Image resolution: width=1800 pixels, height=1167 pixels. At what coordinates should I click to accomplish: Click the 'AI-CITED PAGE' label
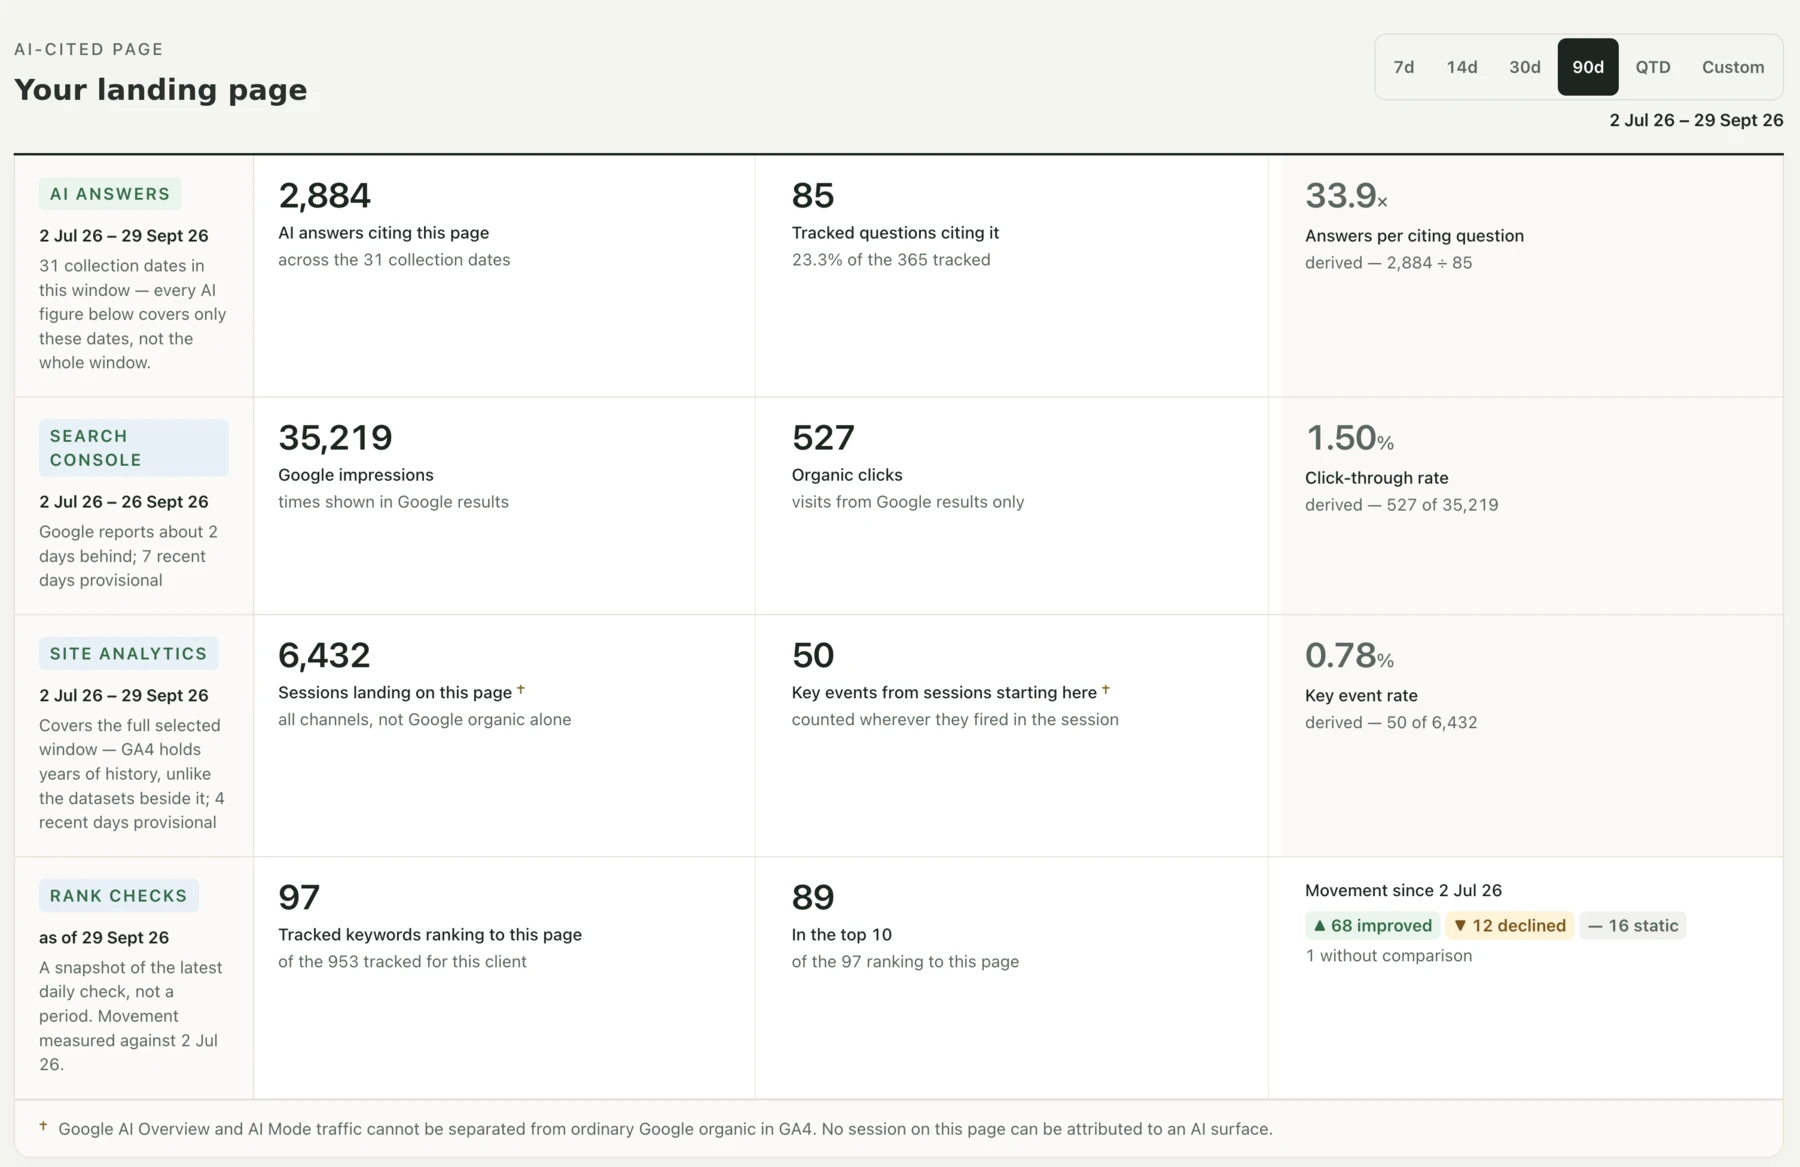pos(89,49)
